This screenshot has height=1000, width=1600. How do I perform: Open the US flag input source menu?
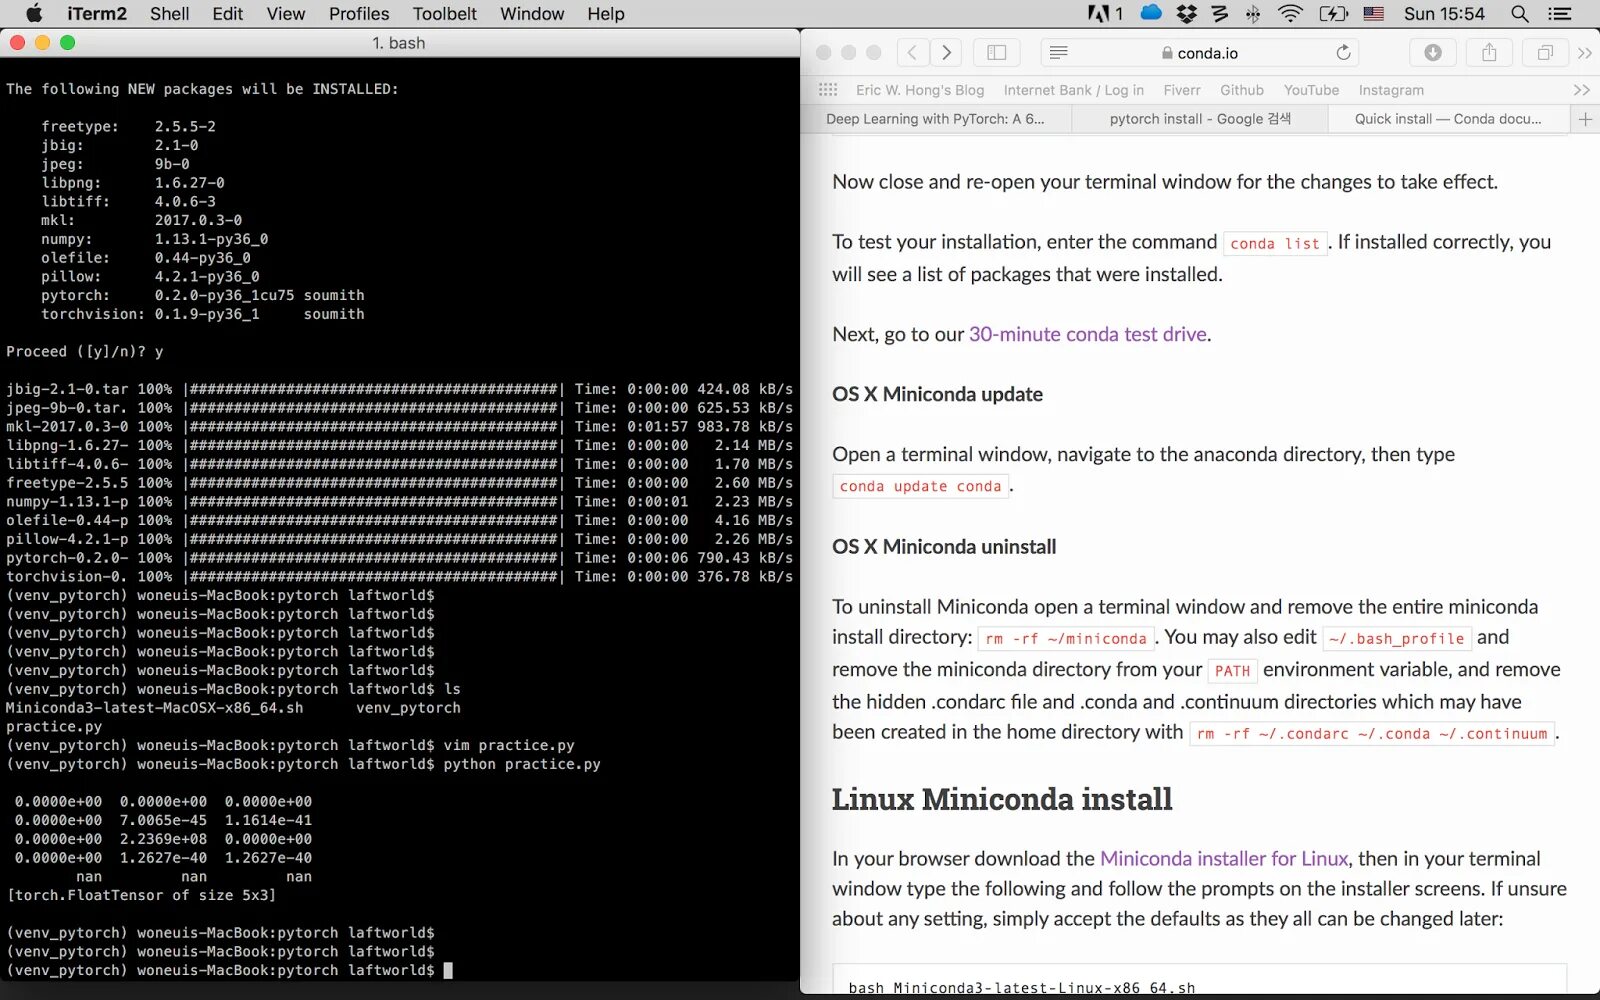tap(1374, 14)
